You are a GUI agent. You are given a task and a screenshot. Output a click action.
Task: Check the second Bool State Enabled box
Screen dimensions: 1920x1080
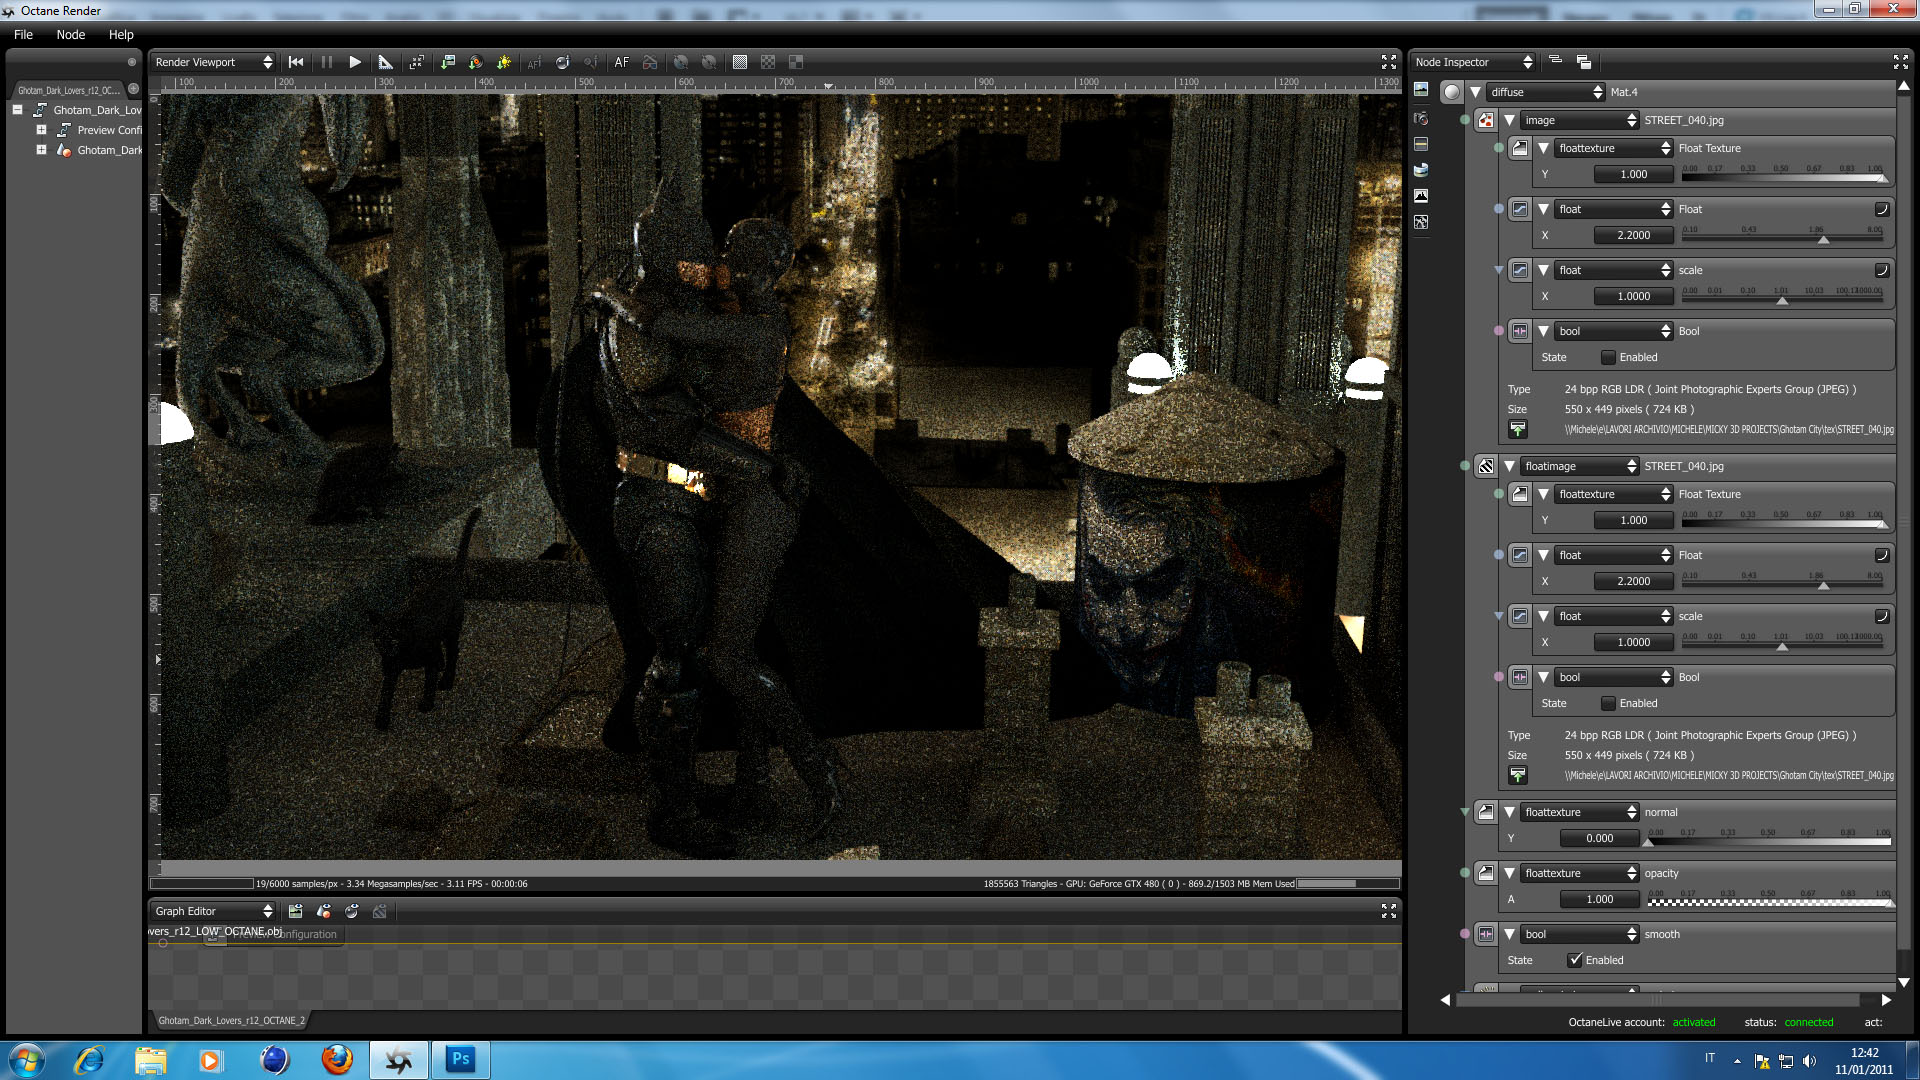(x=1608, y=703)
